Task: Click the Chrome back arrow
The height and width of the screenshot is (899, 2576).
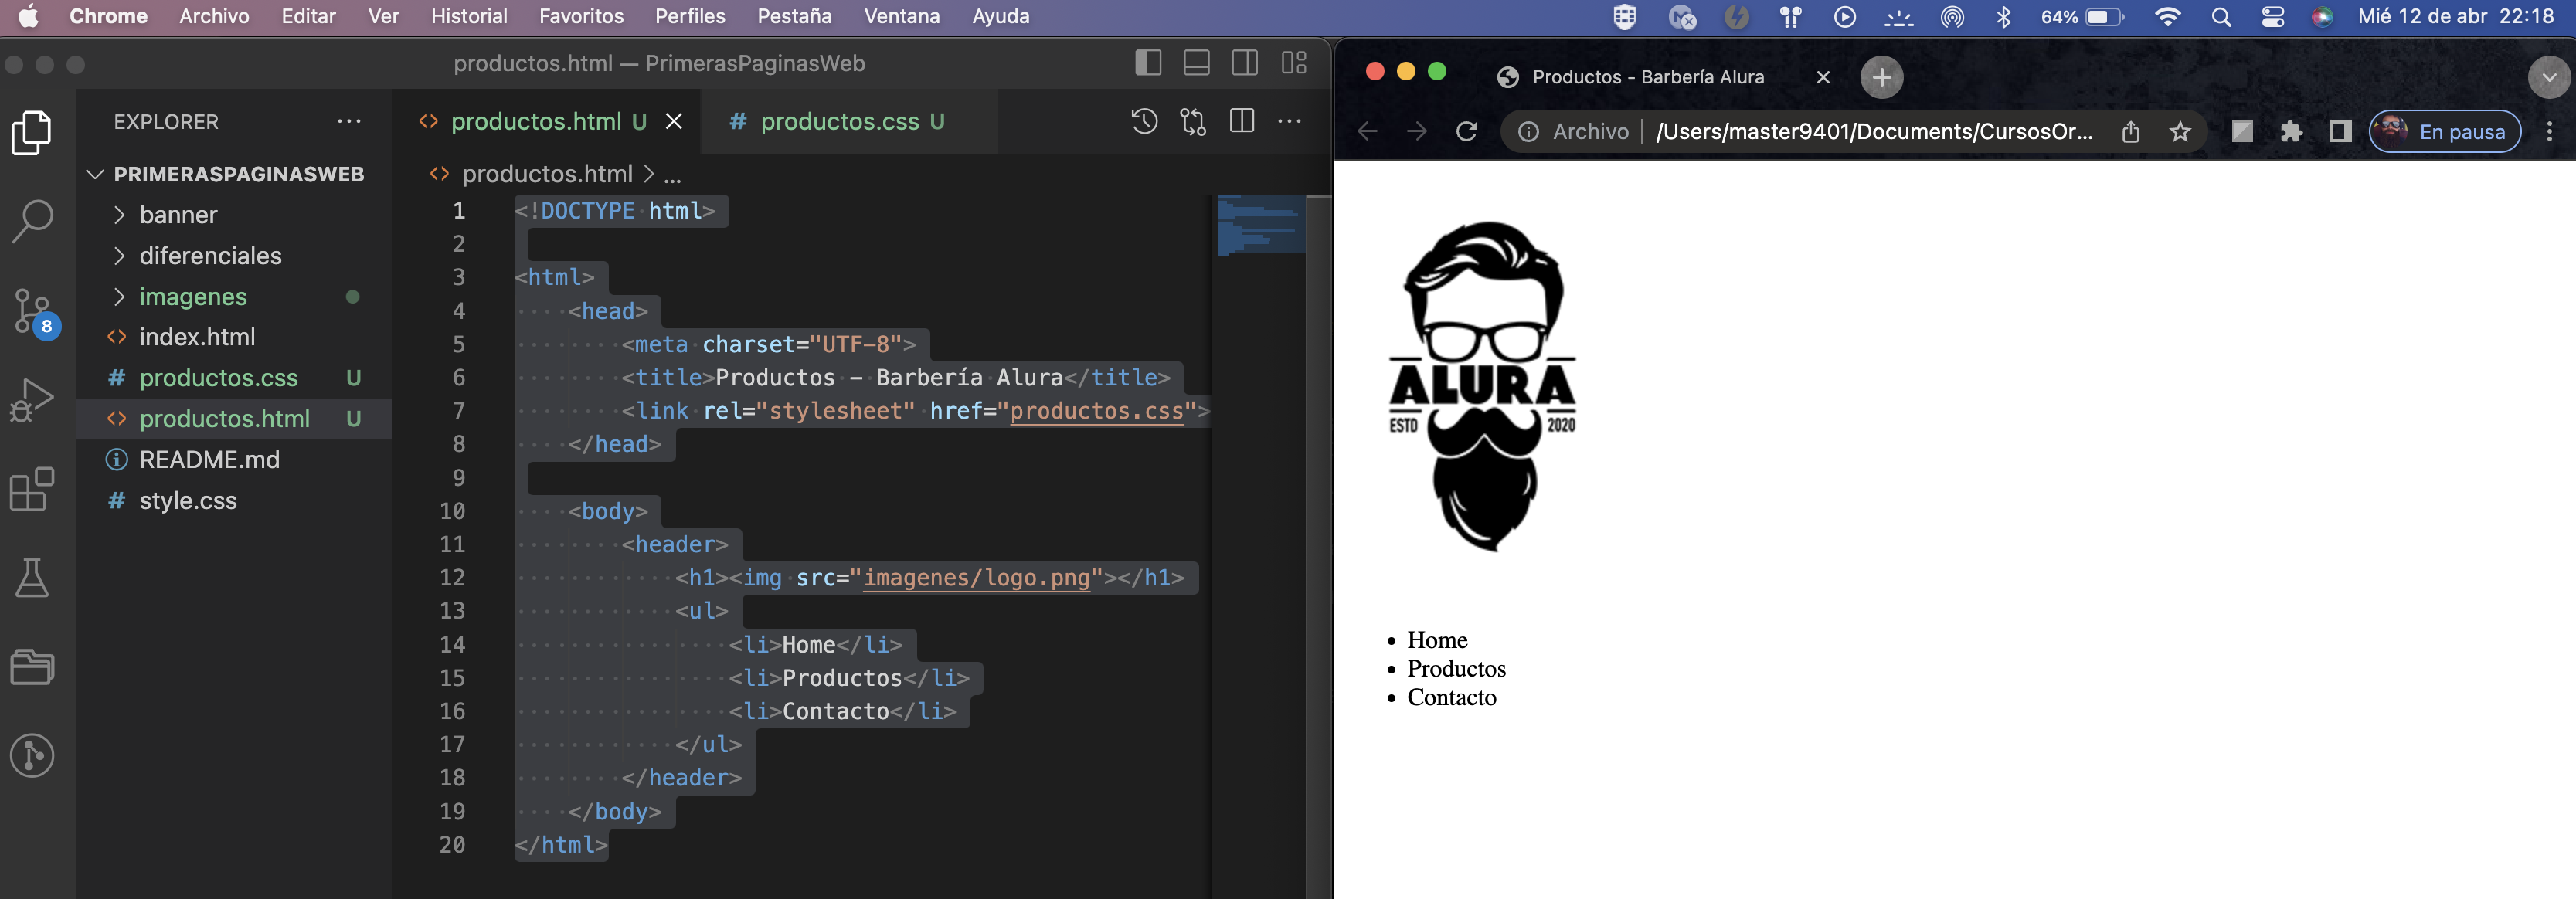Action: (x=1367, y=131)
